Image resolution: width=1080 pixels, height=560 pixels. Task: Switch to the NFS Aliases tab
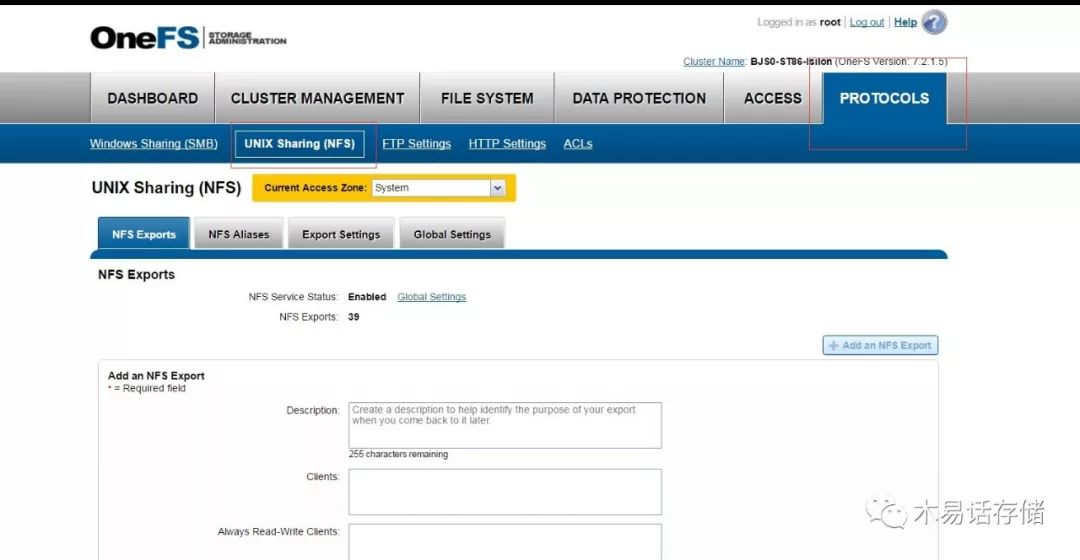click(x=239, y=234)
